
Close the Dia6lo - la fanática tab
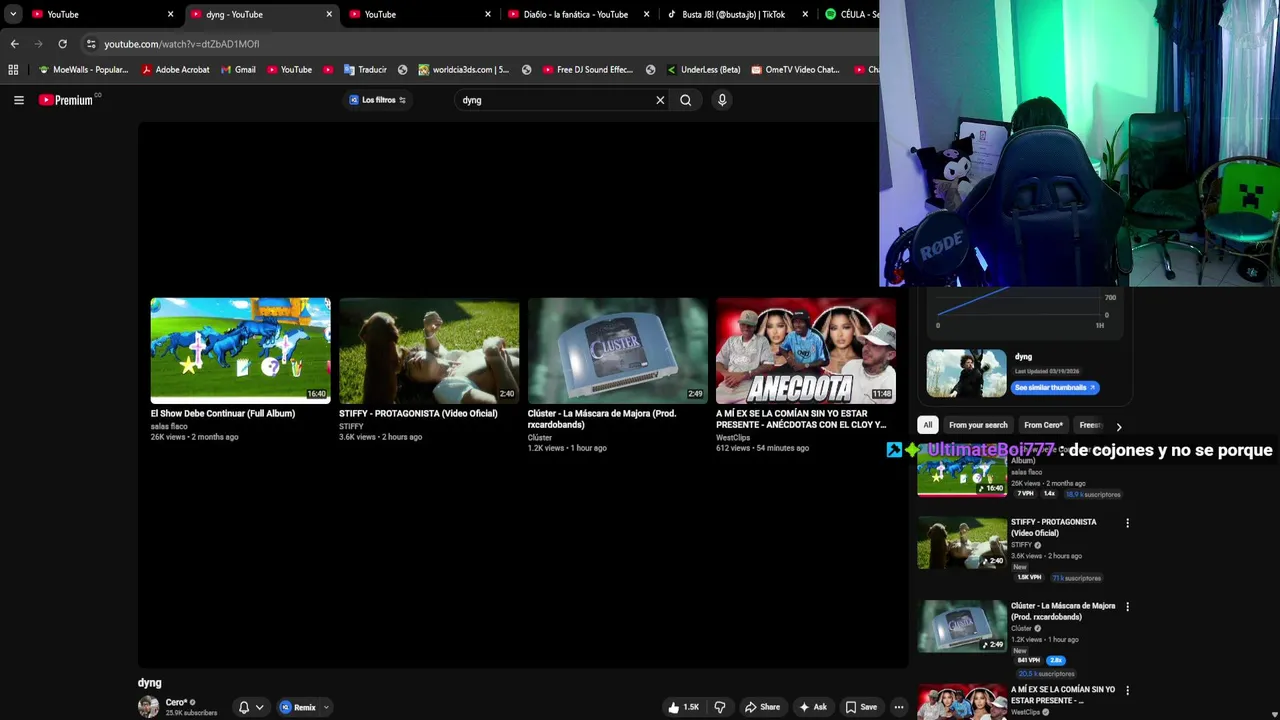(646, 14)
